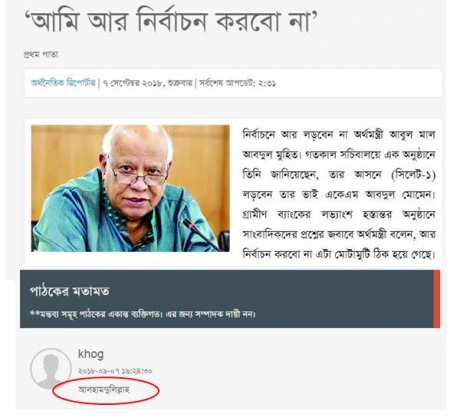Click the line 'গ্রামীণ ব্যাংকের লভ্যাংশ হস্তান্তর অনুষ্ঠানে'
This screenshot has height=418, width=450.
point(339,214)
